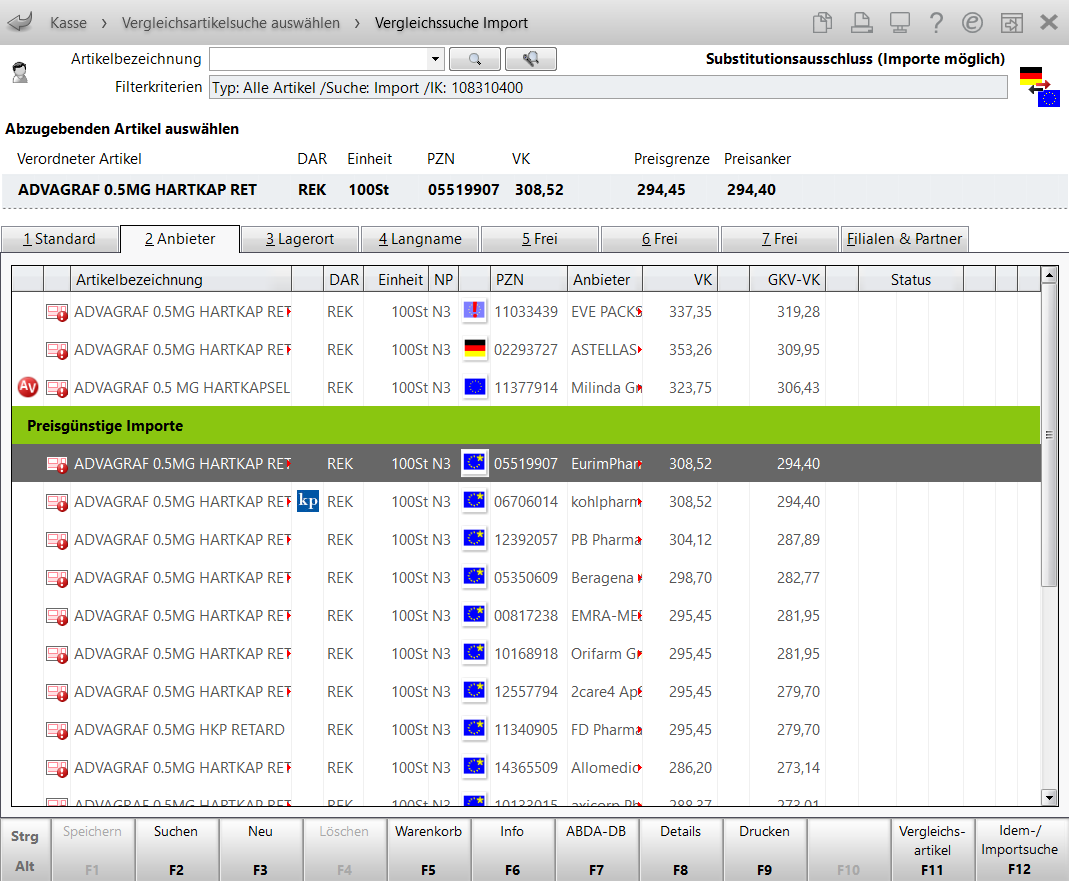Sort by PZN column header

click(528, 280)
